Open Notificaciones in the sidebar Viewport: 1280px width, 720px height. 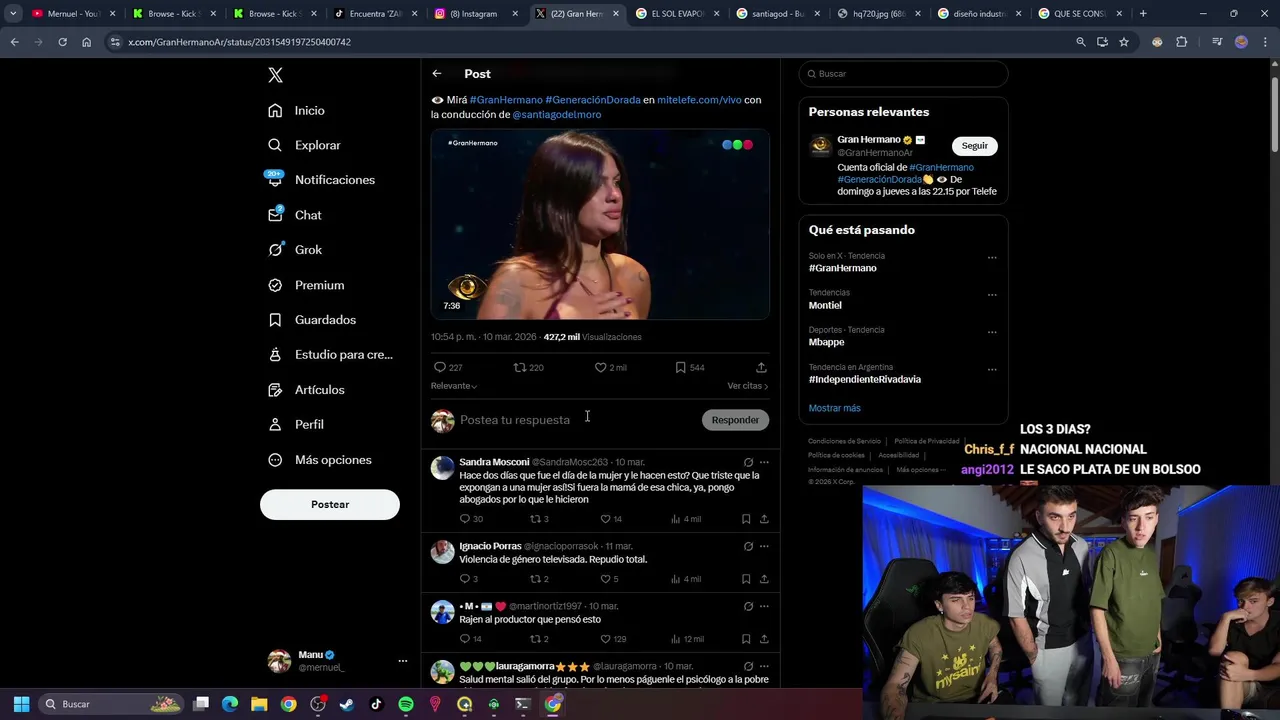click(321, 180)
